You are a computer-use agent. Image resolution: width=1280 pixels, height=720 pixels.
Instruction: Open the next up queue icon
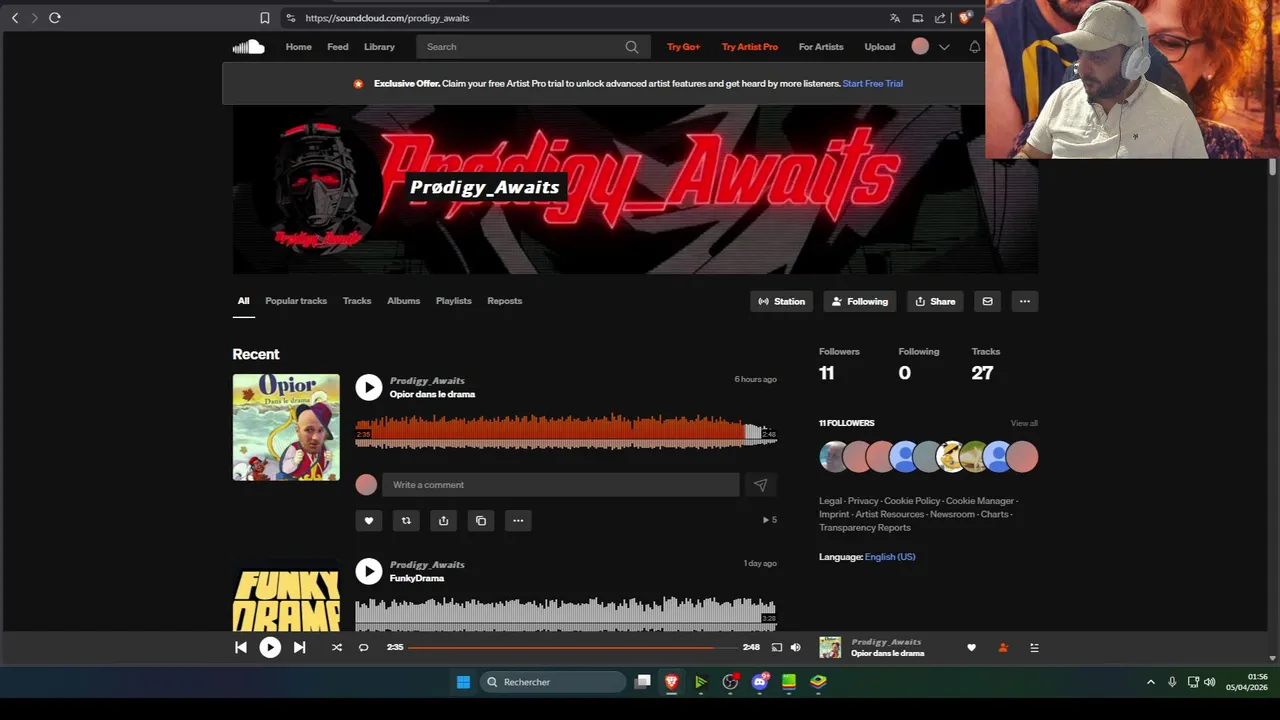tap(1034, 647)
